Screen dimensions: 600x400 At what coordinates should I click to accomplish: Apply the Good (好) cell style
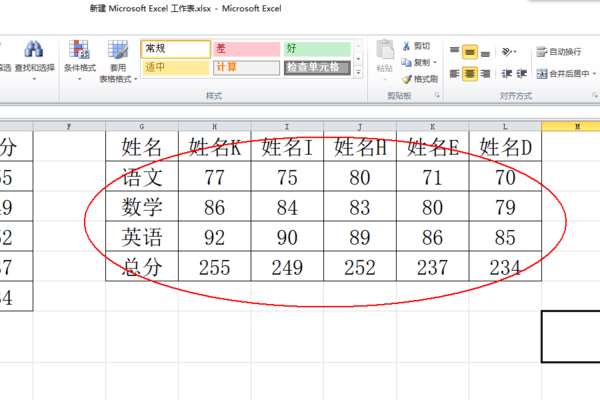[317, 49]
